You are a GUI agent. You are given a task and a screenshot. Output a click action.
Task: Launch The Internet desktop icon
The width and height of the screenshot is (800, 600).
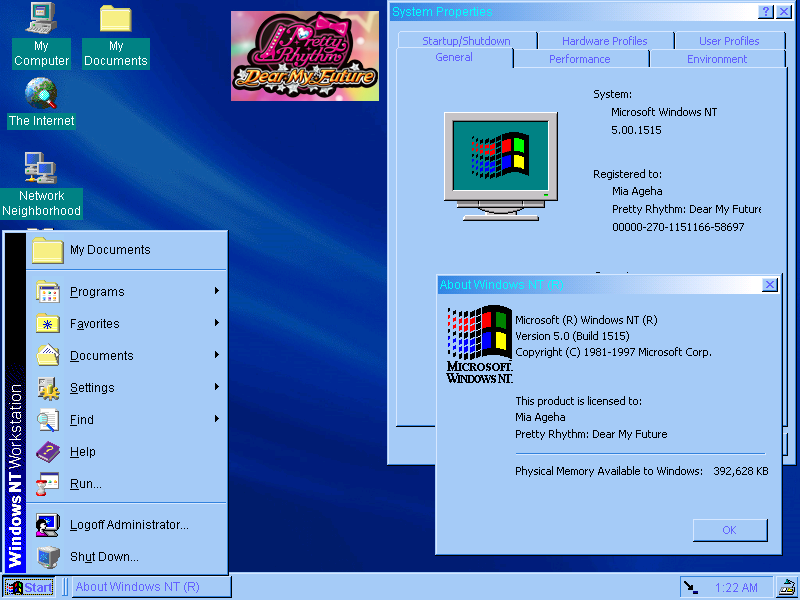(41, 103)
